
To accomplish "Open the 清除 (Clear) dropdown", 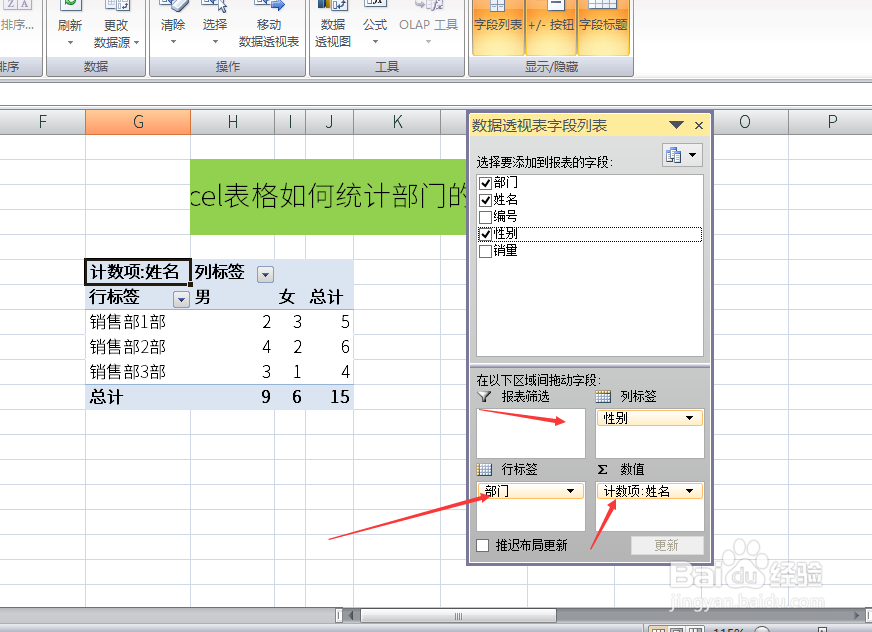I will (173, 25).
